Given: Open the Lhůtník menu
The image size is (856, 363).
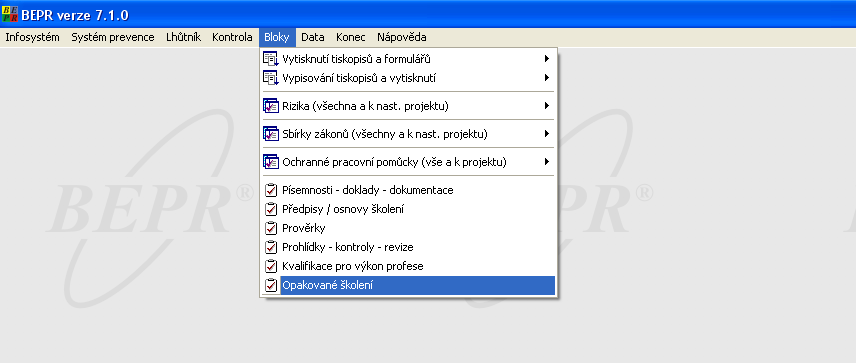Looking at the screenshot, I should click(x=183, y=38).
